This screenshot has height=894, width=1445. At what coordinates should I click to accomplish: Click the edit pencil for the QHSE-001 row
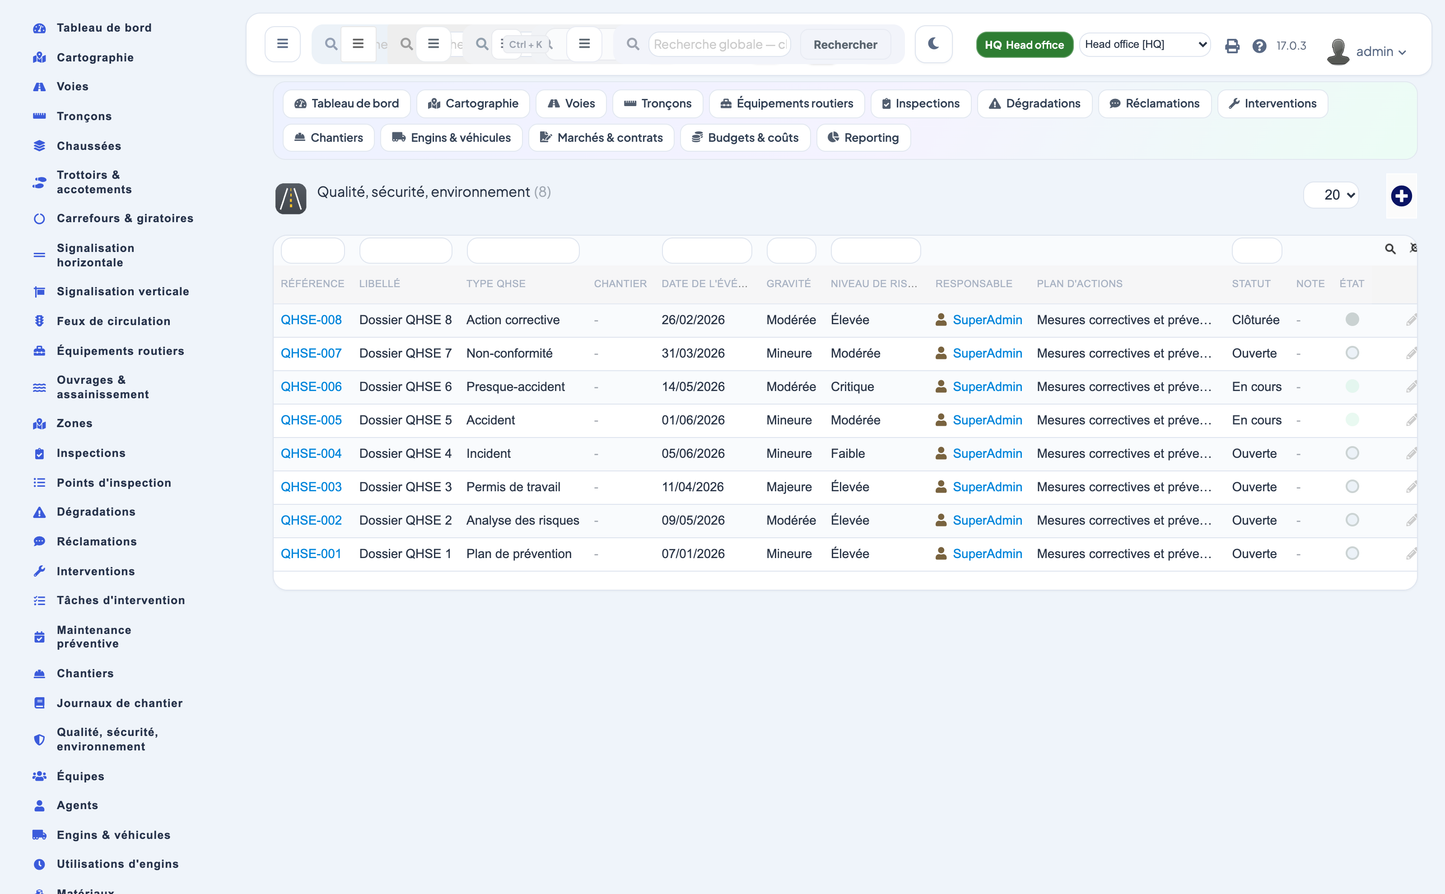(x=1411, y=554)
